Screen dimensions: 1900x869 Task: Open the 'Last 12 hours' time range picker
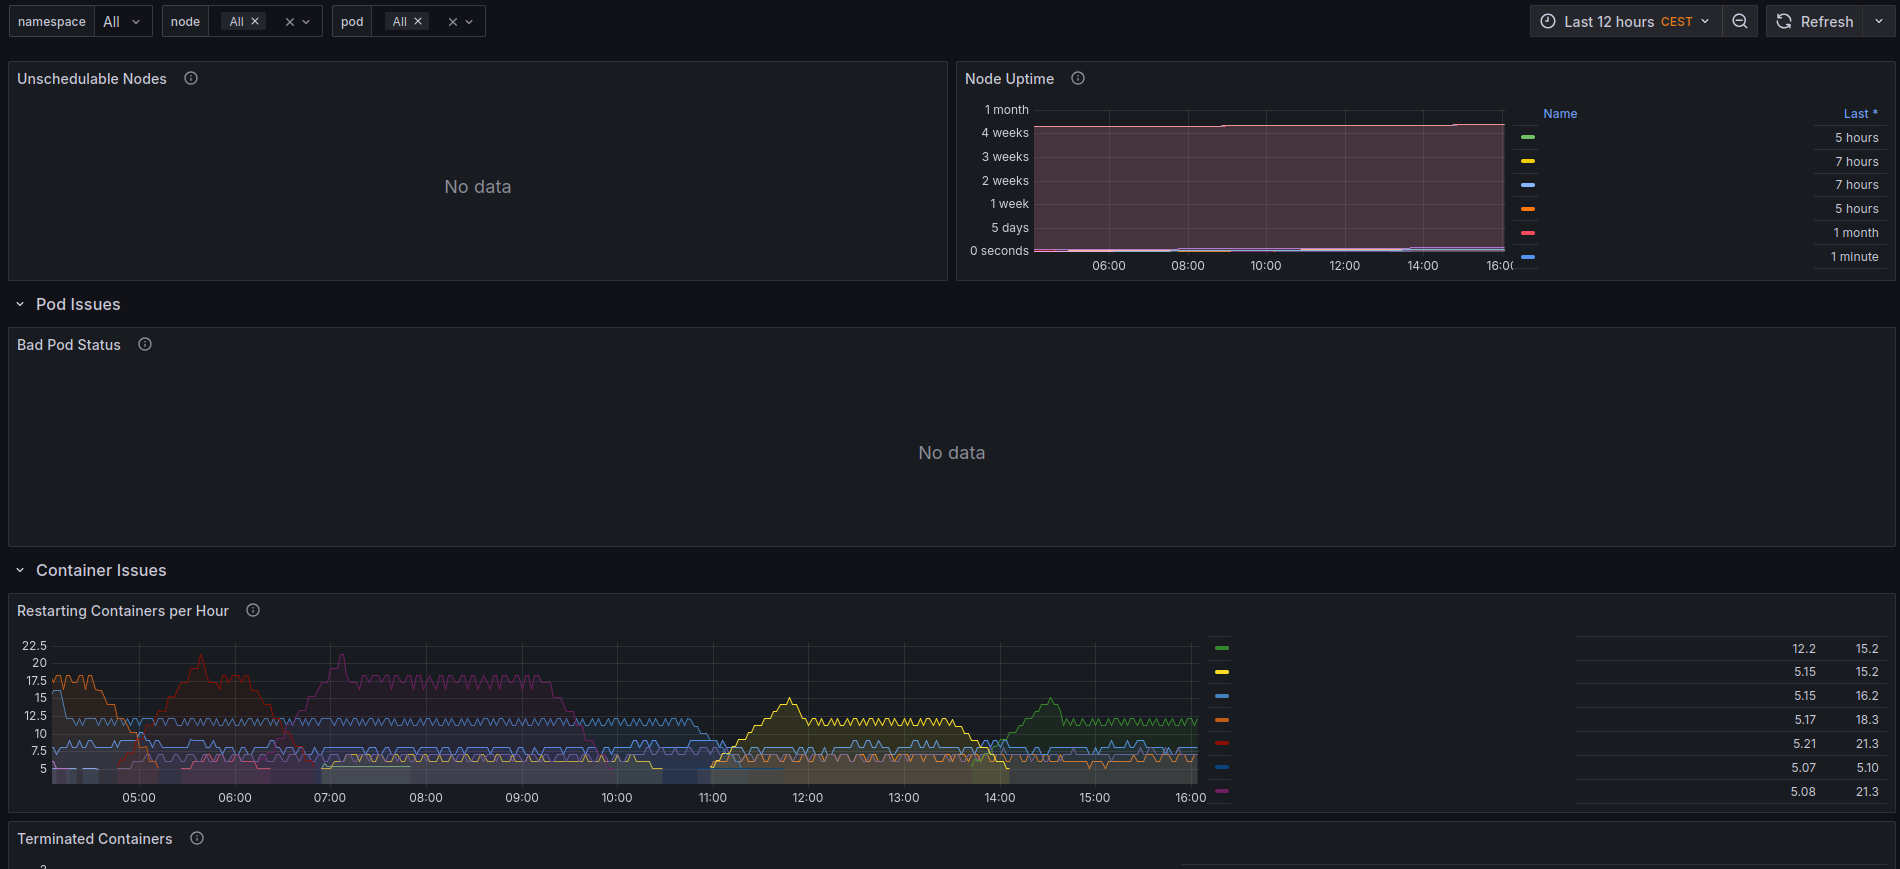[1626, 21]
